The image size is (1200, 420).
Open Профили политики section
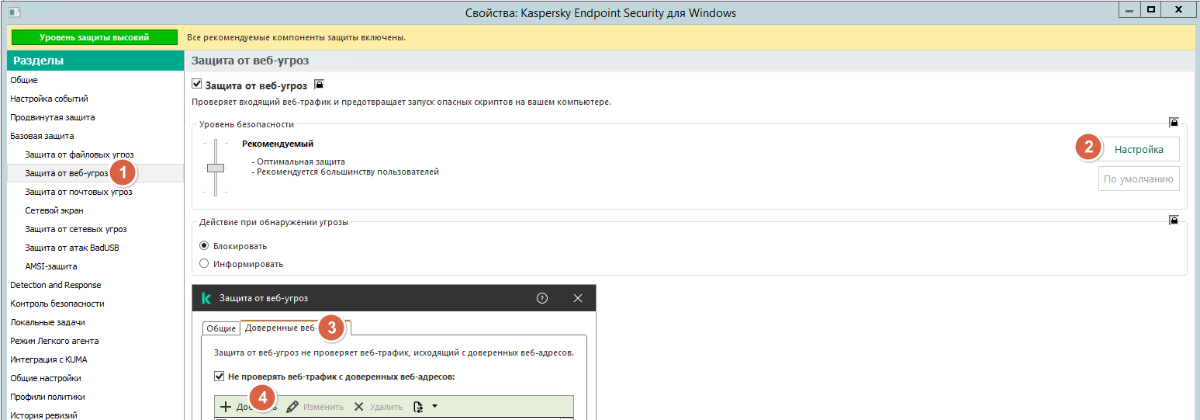coord(49,397)
